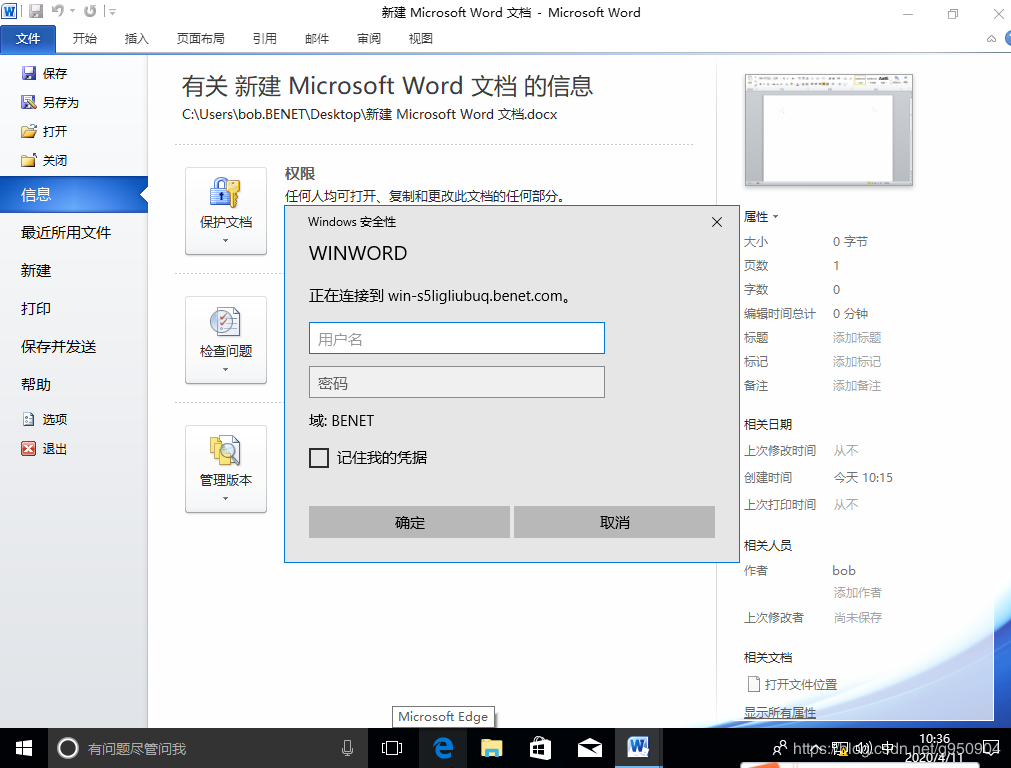
Task: Open the Customize Quick Access Toolbar arrow
Action: coord(112,12)
